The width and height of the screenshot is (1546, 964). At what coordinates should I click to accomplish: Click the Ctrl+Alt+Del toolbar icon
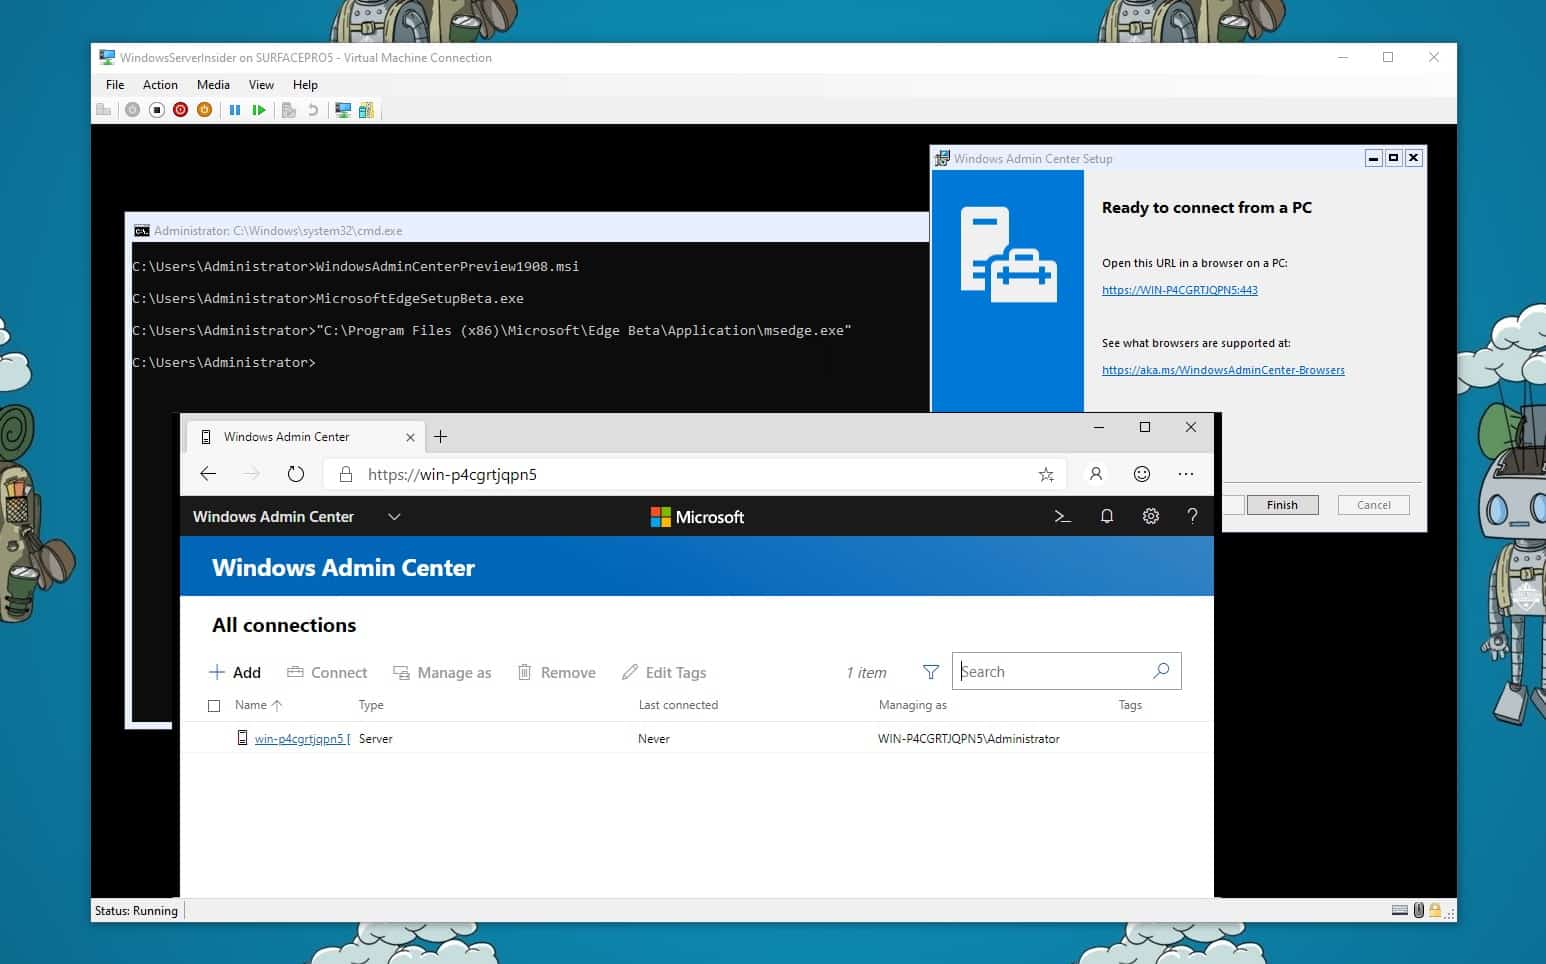click(x=104, y=110)
